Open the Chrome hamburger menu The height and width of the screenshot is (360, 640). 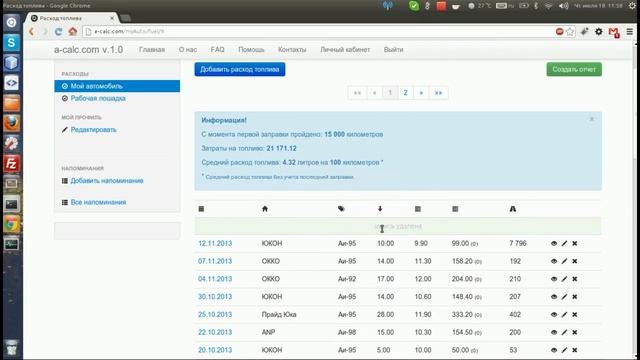pyautogui.click(x=629, y=31)
